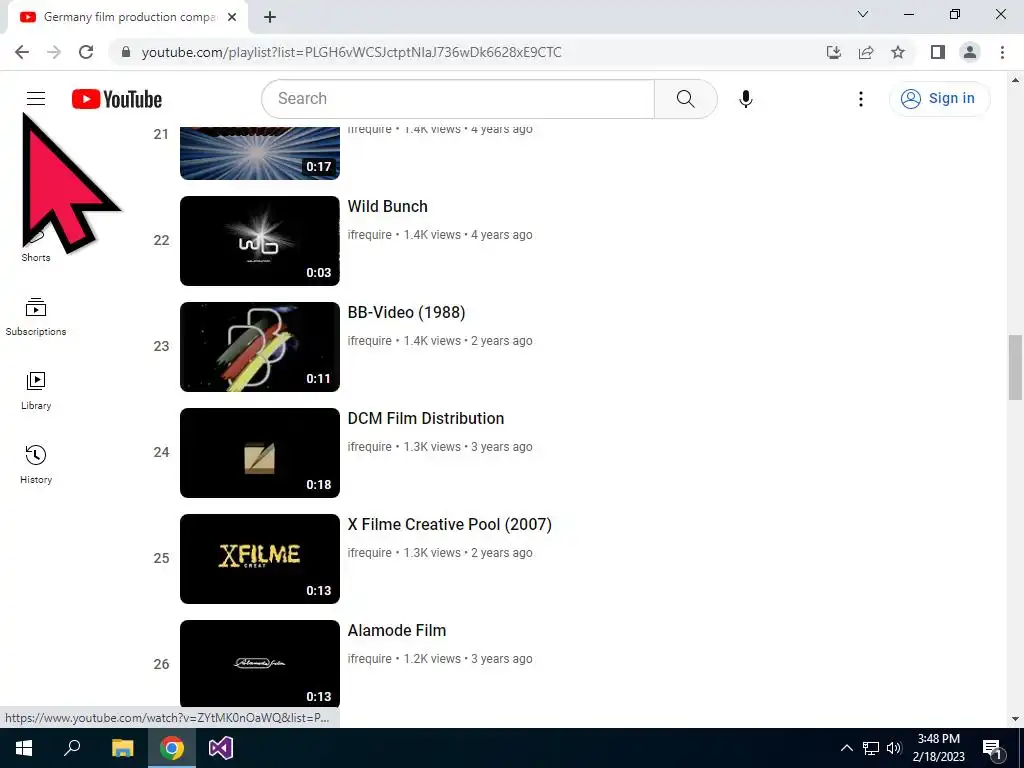Open the Alamode Film title
The width and height of the screenshot is (1024, 768).
(397, 630)
